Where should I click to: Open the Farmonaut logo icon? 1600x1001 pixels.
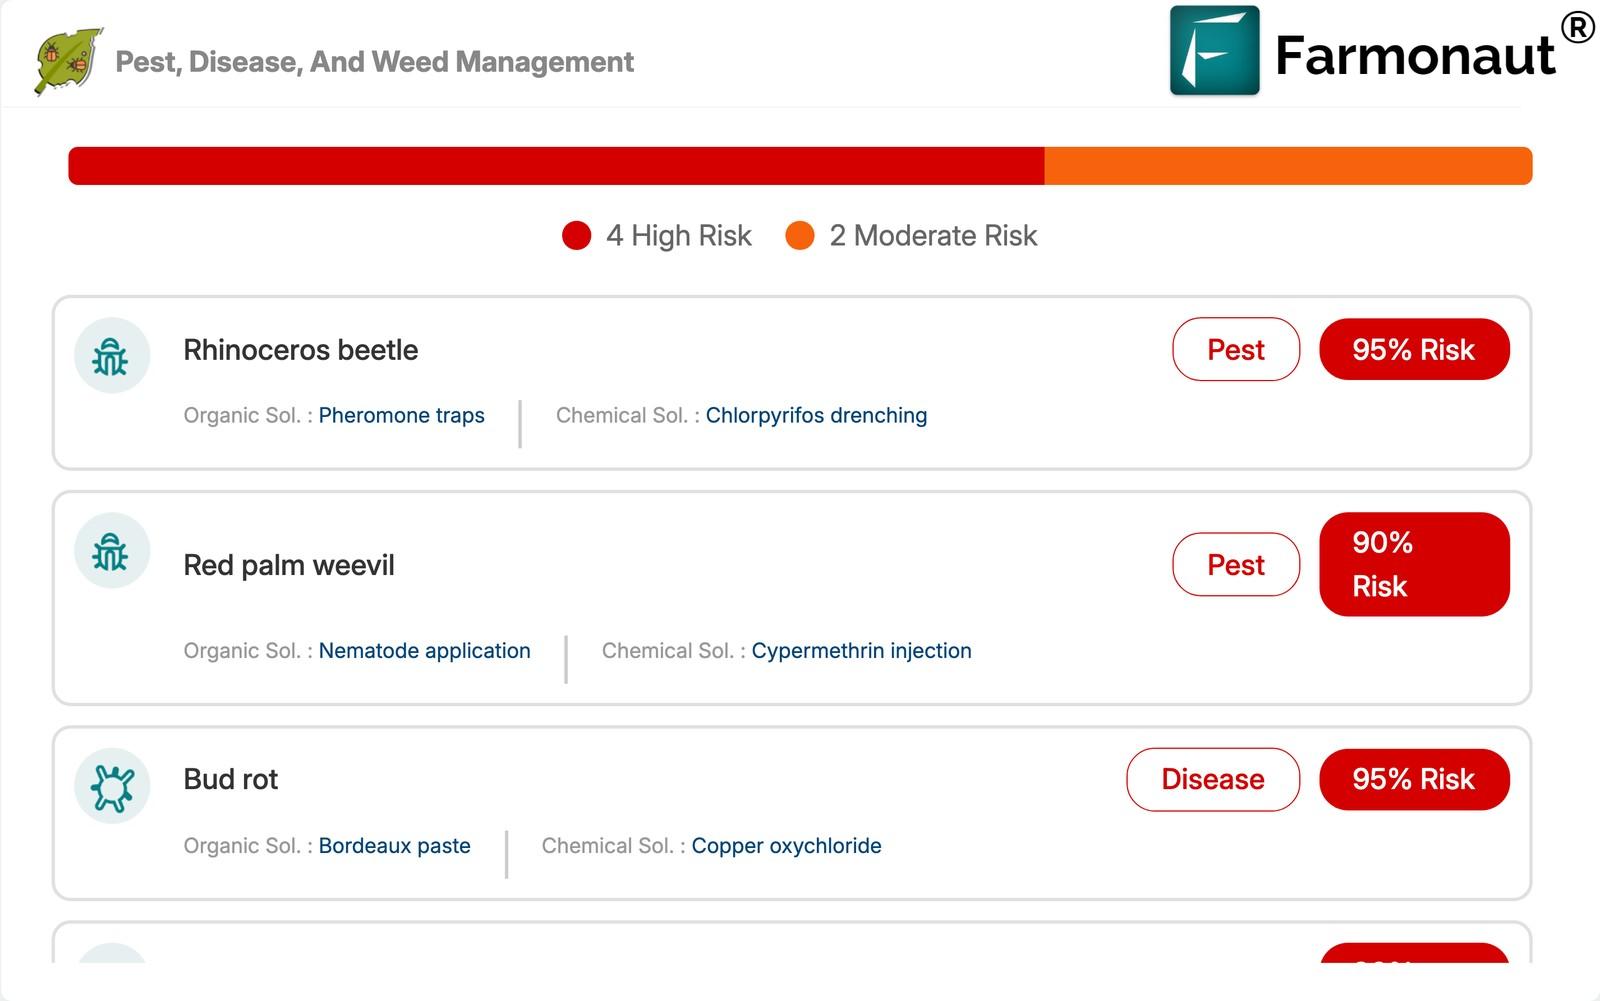coord(1214,51)
